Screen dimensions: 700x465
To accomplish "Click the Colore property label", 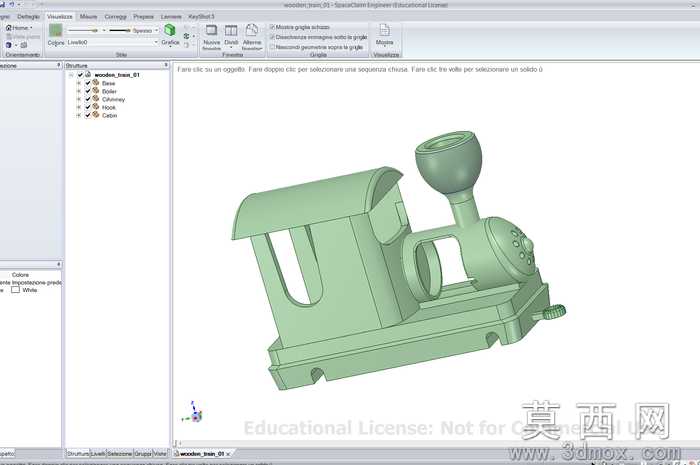I will (x=20, y=275).
